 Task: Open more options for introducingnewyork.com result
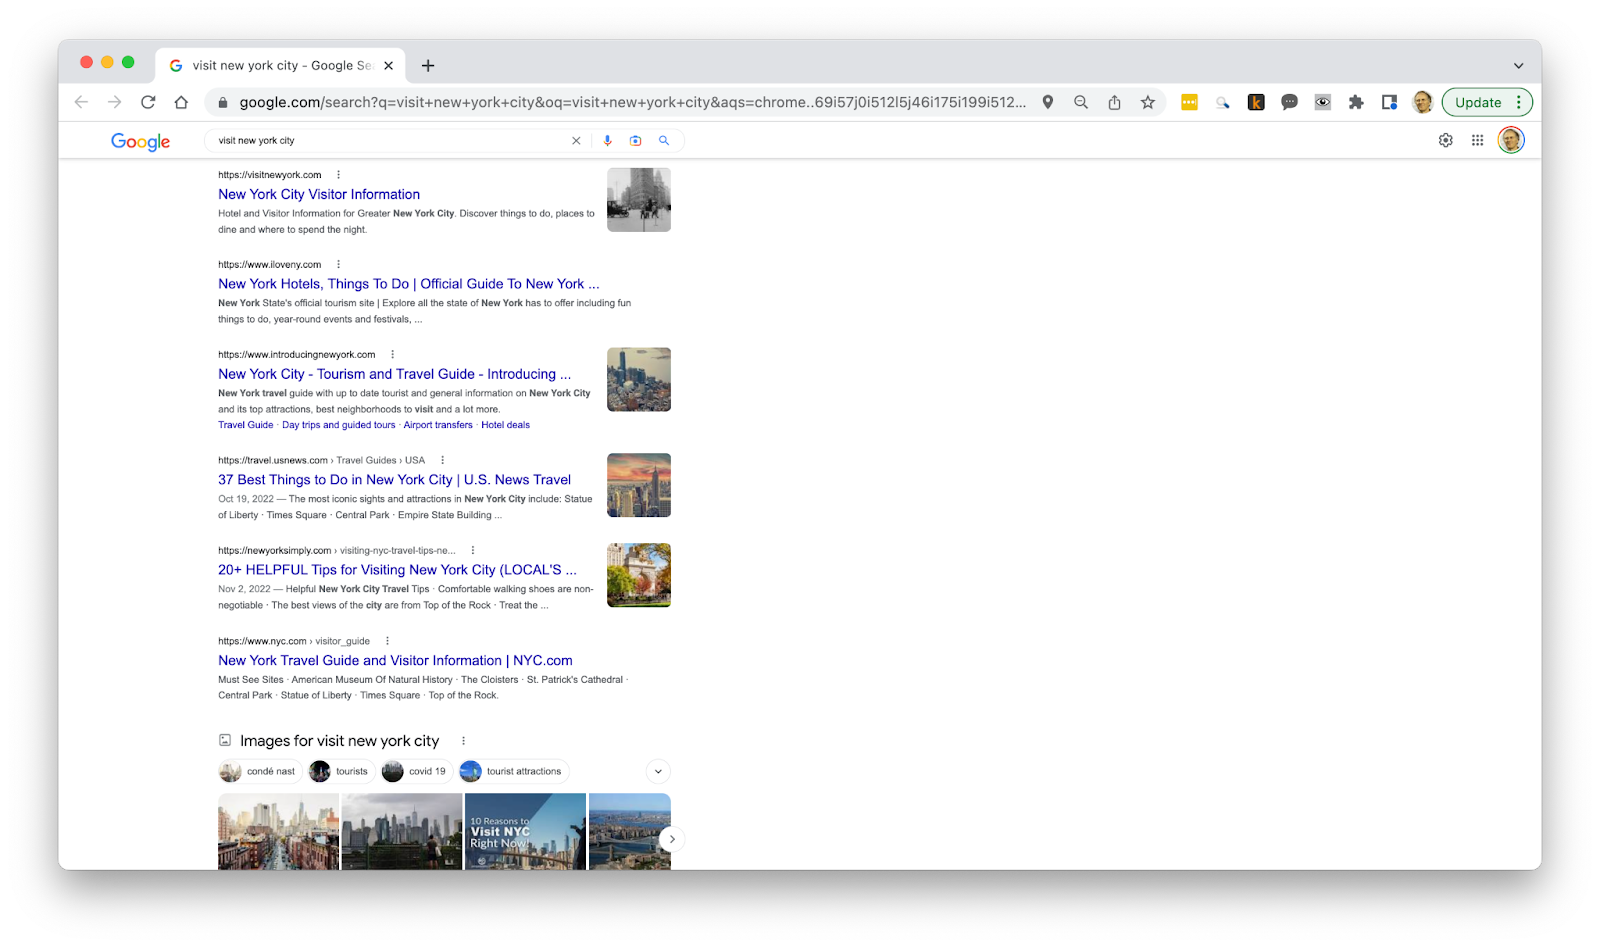point(392,355)
